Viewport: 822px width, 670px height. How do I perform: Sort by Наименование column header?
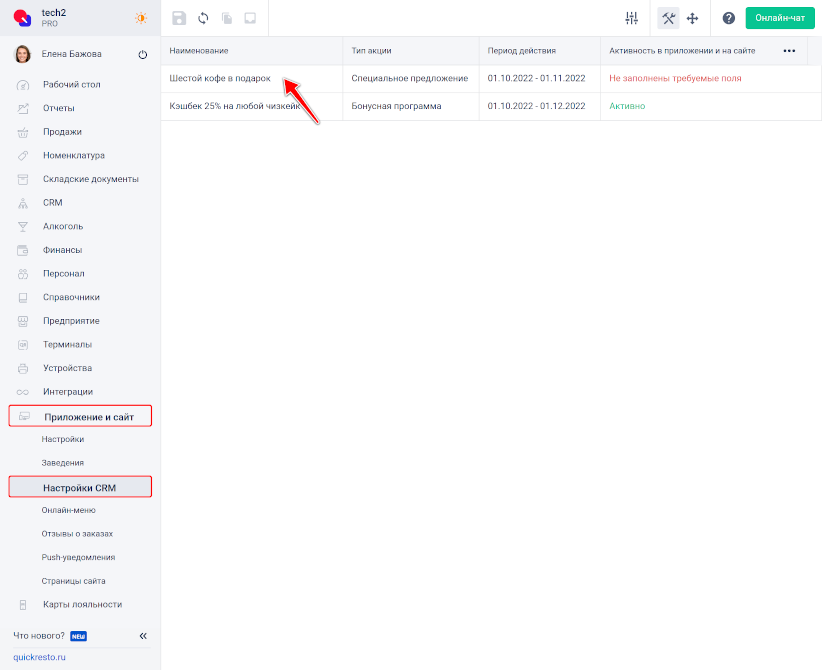[199, 51]
